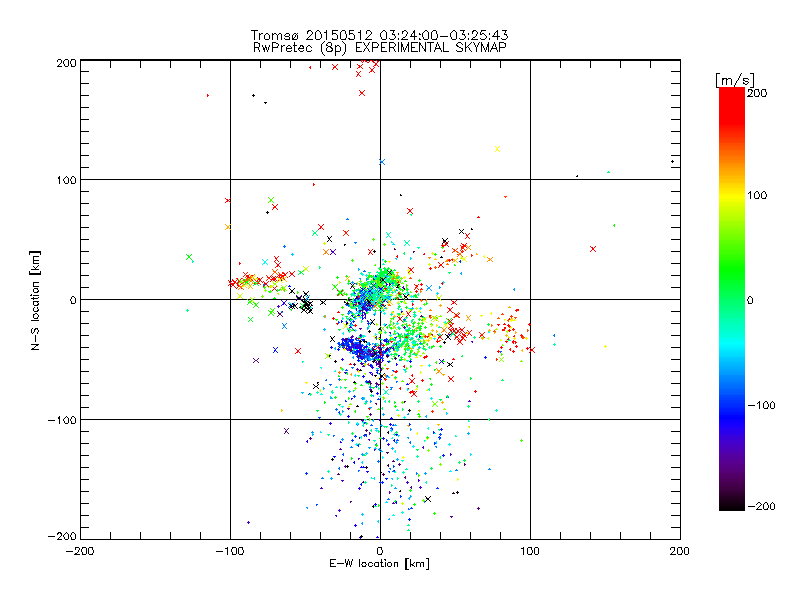This screenshot has width=800, height=600.
Task: Click the "N-S location [km]" axis label
Action: [35, 300]
